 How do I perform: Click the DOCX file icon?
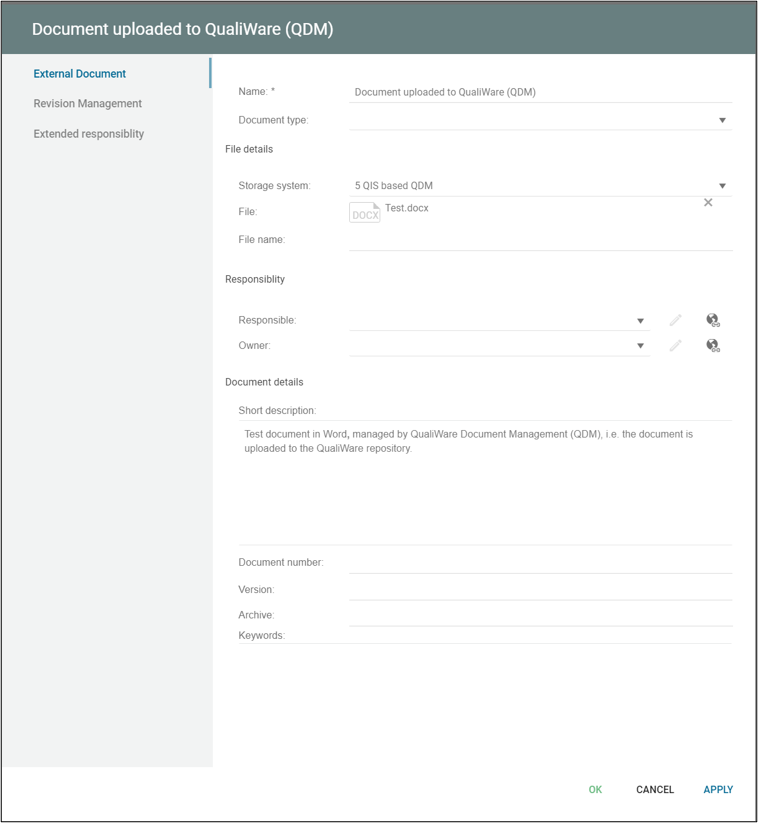coord(365,213)
